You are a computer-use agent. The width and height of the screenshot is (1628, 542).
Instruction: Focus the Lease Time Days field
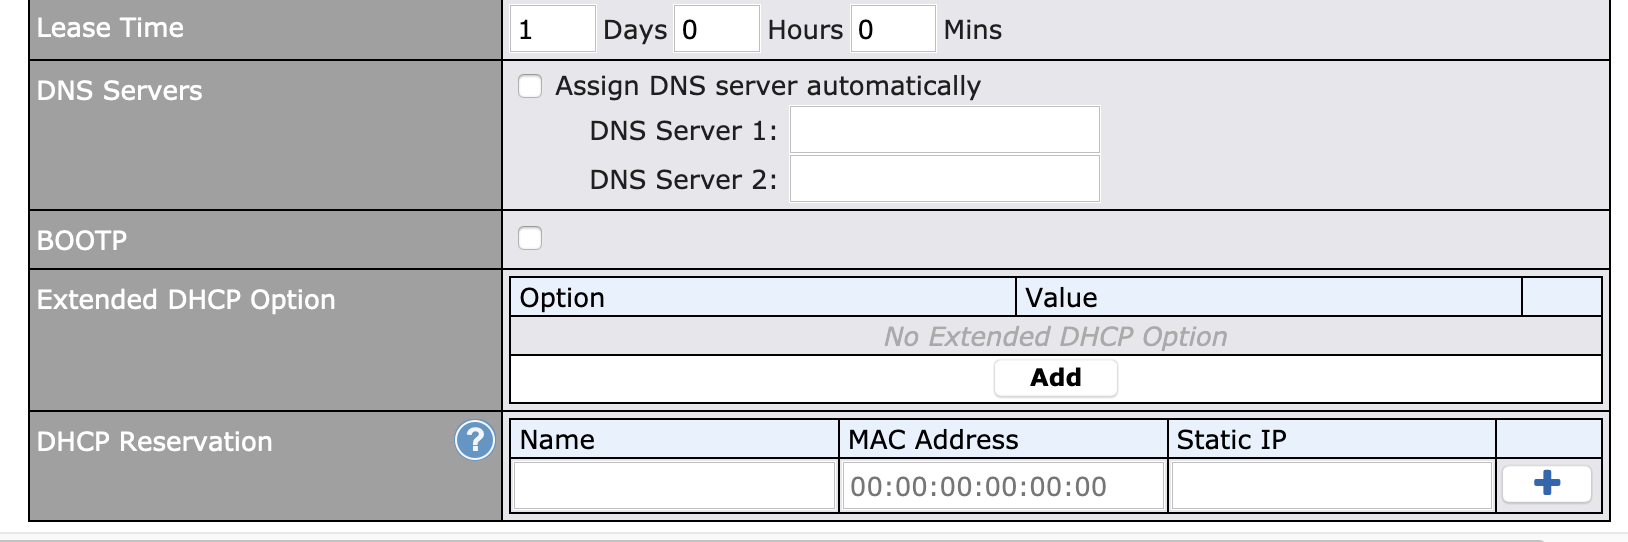click(x=553, y=29)
